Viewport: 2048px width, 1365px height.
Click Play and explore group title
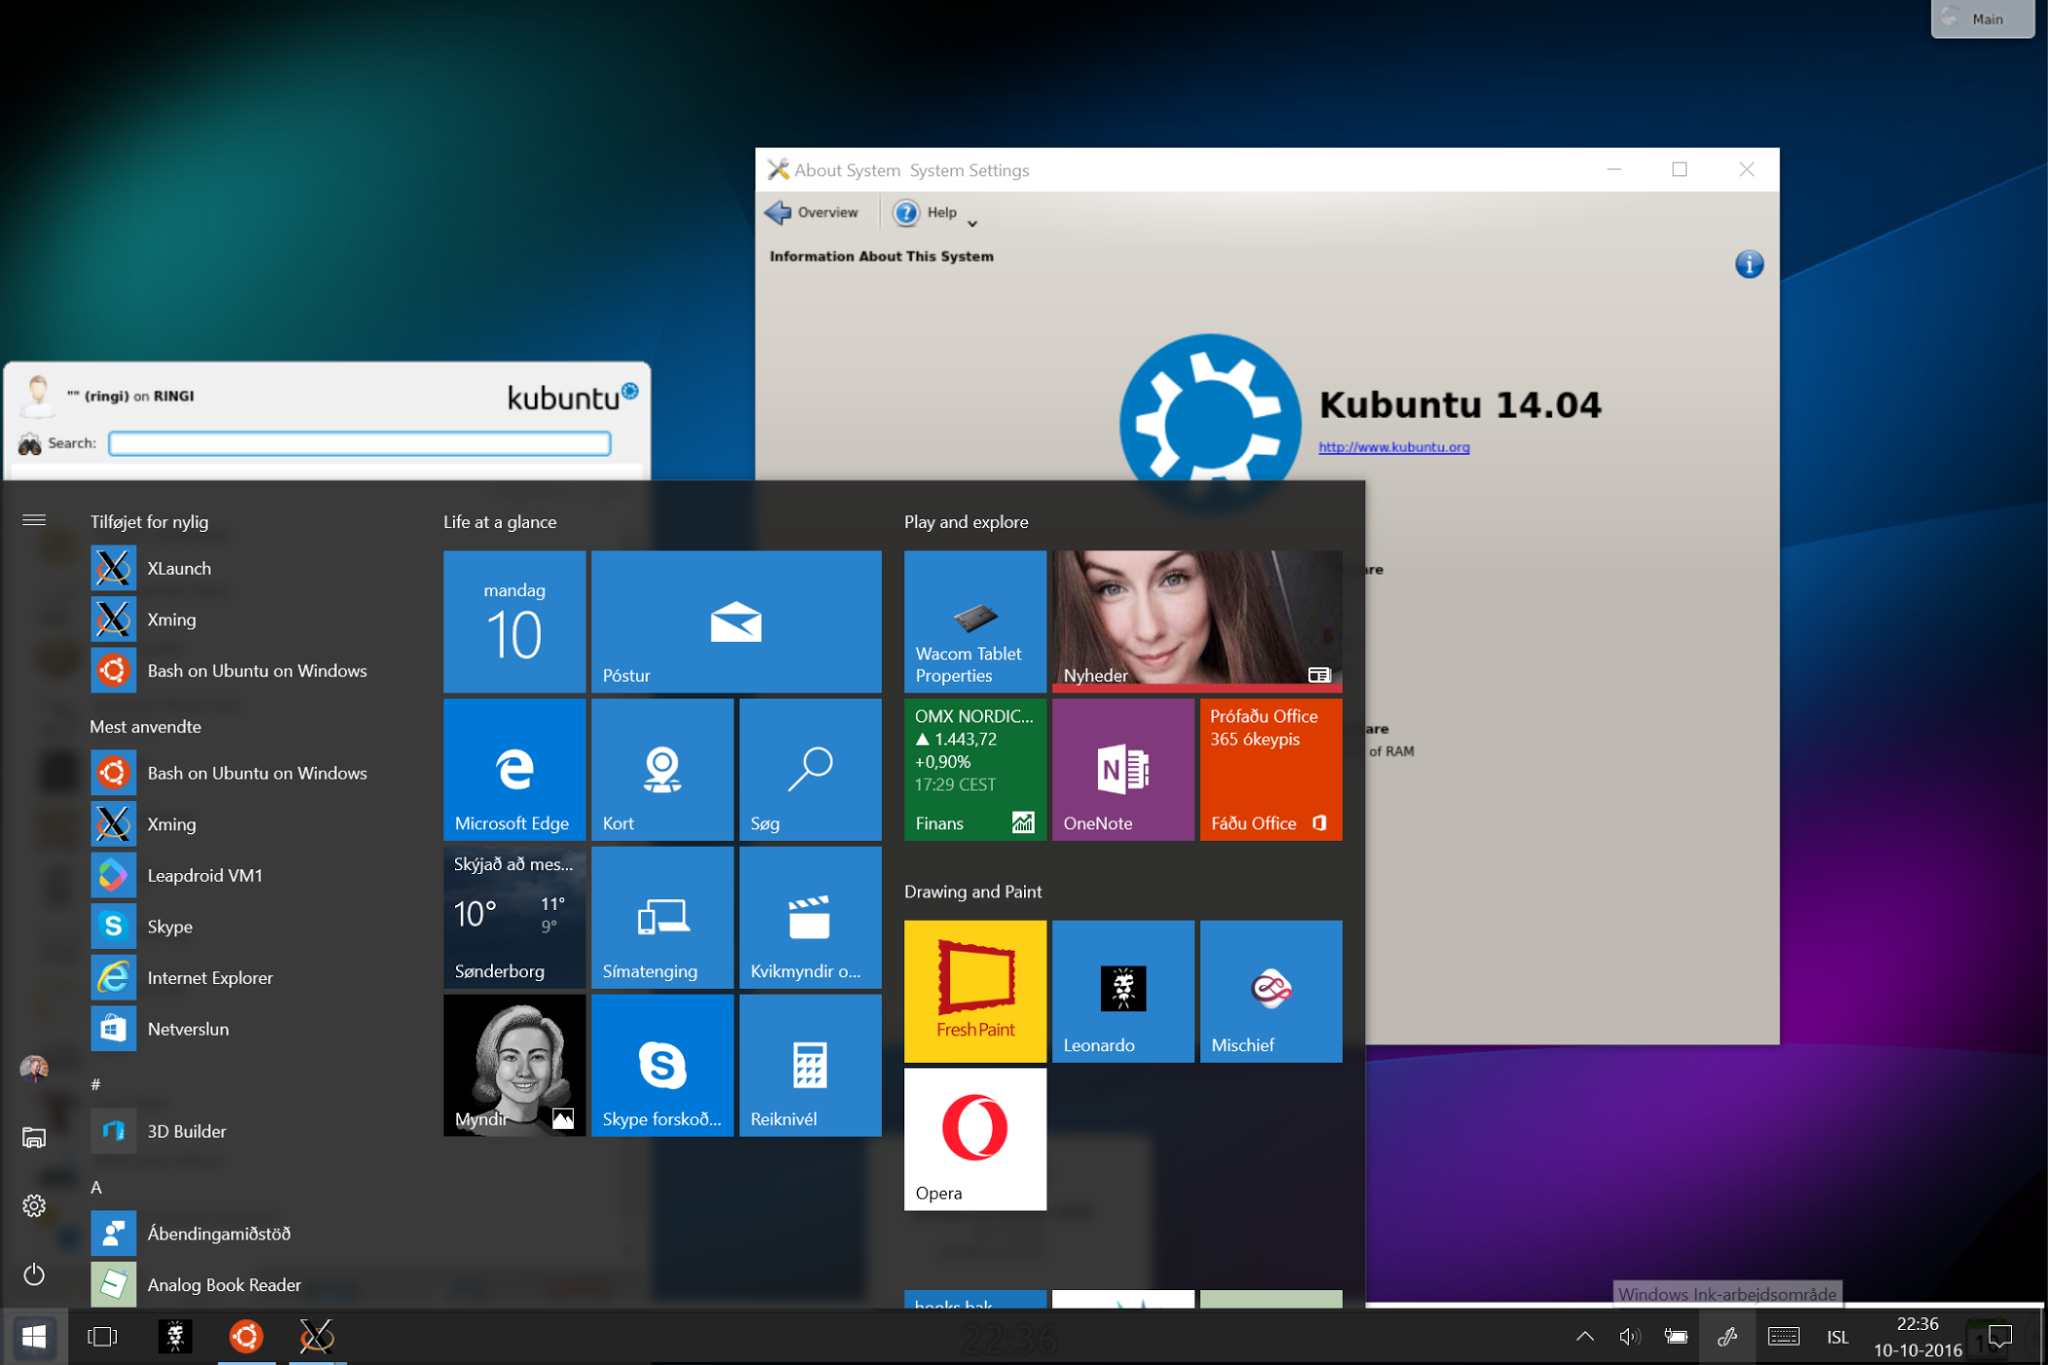966,522
